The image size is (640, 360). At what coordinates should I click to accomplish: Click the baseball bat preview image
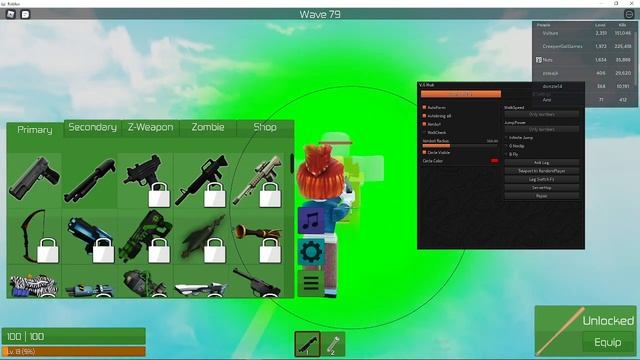(x=559, y=331)
